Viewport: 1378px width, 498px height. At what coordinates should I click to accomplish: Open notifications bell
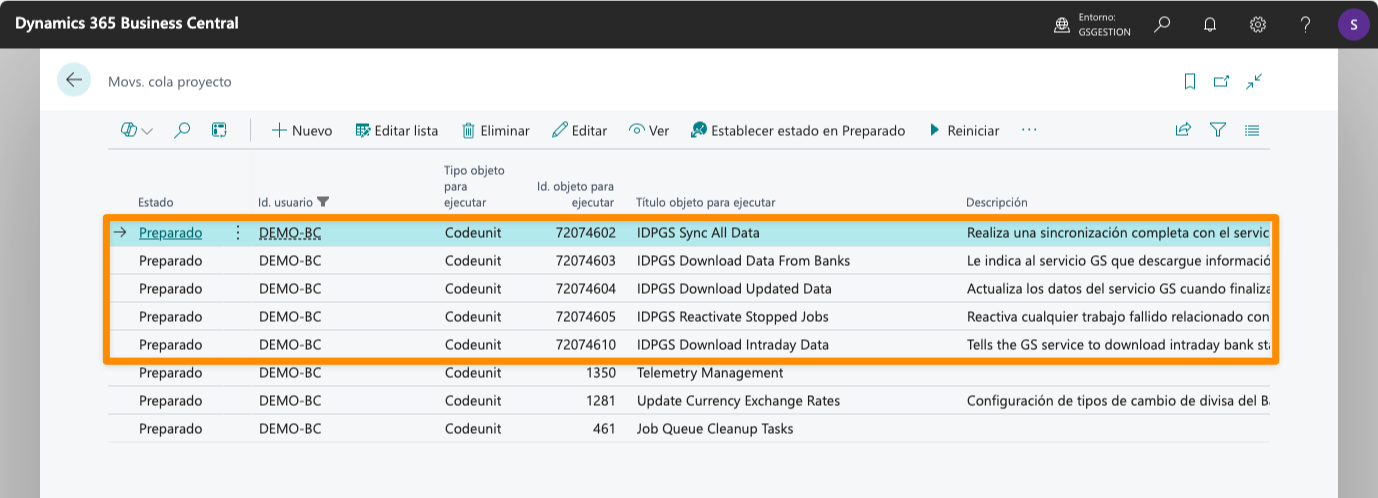tap(1210, 24)
